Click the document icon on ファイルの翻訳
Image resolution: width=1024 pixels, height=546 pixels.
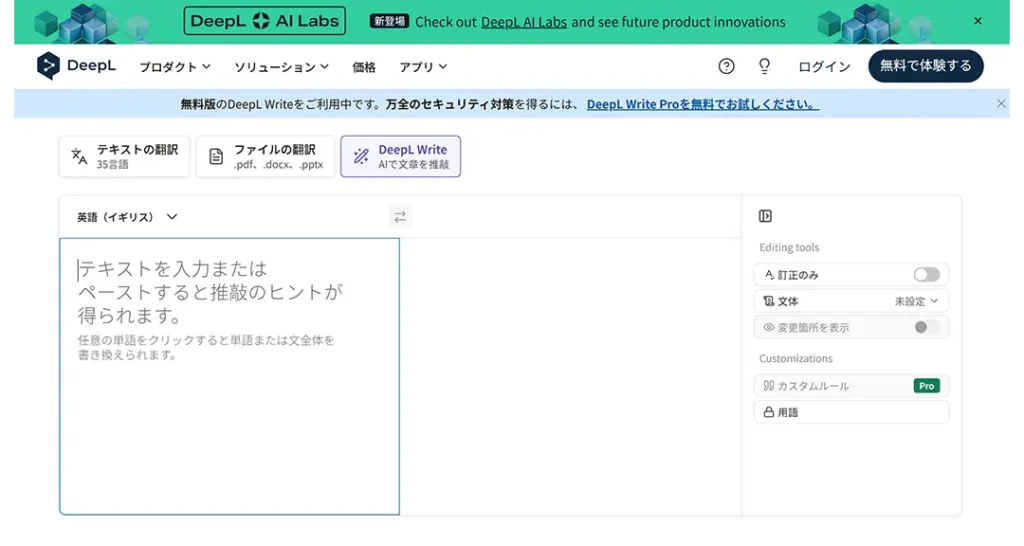(x=216, y=156)
